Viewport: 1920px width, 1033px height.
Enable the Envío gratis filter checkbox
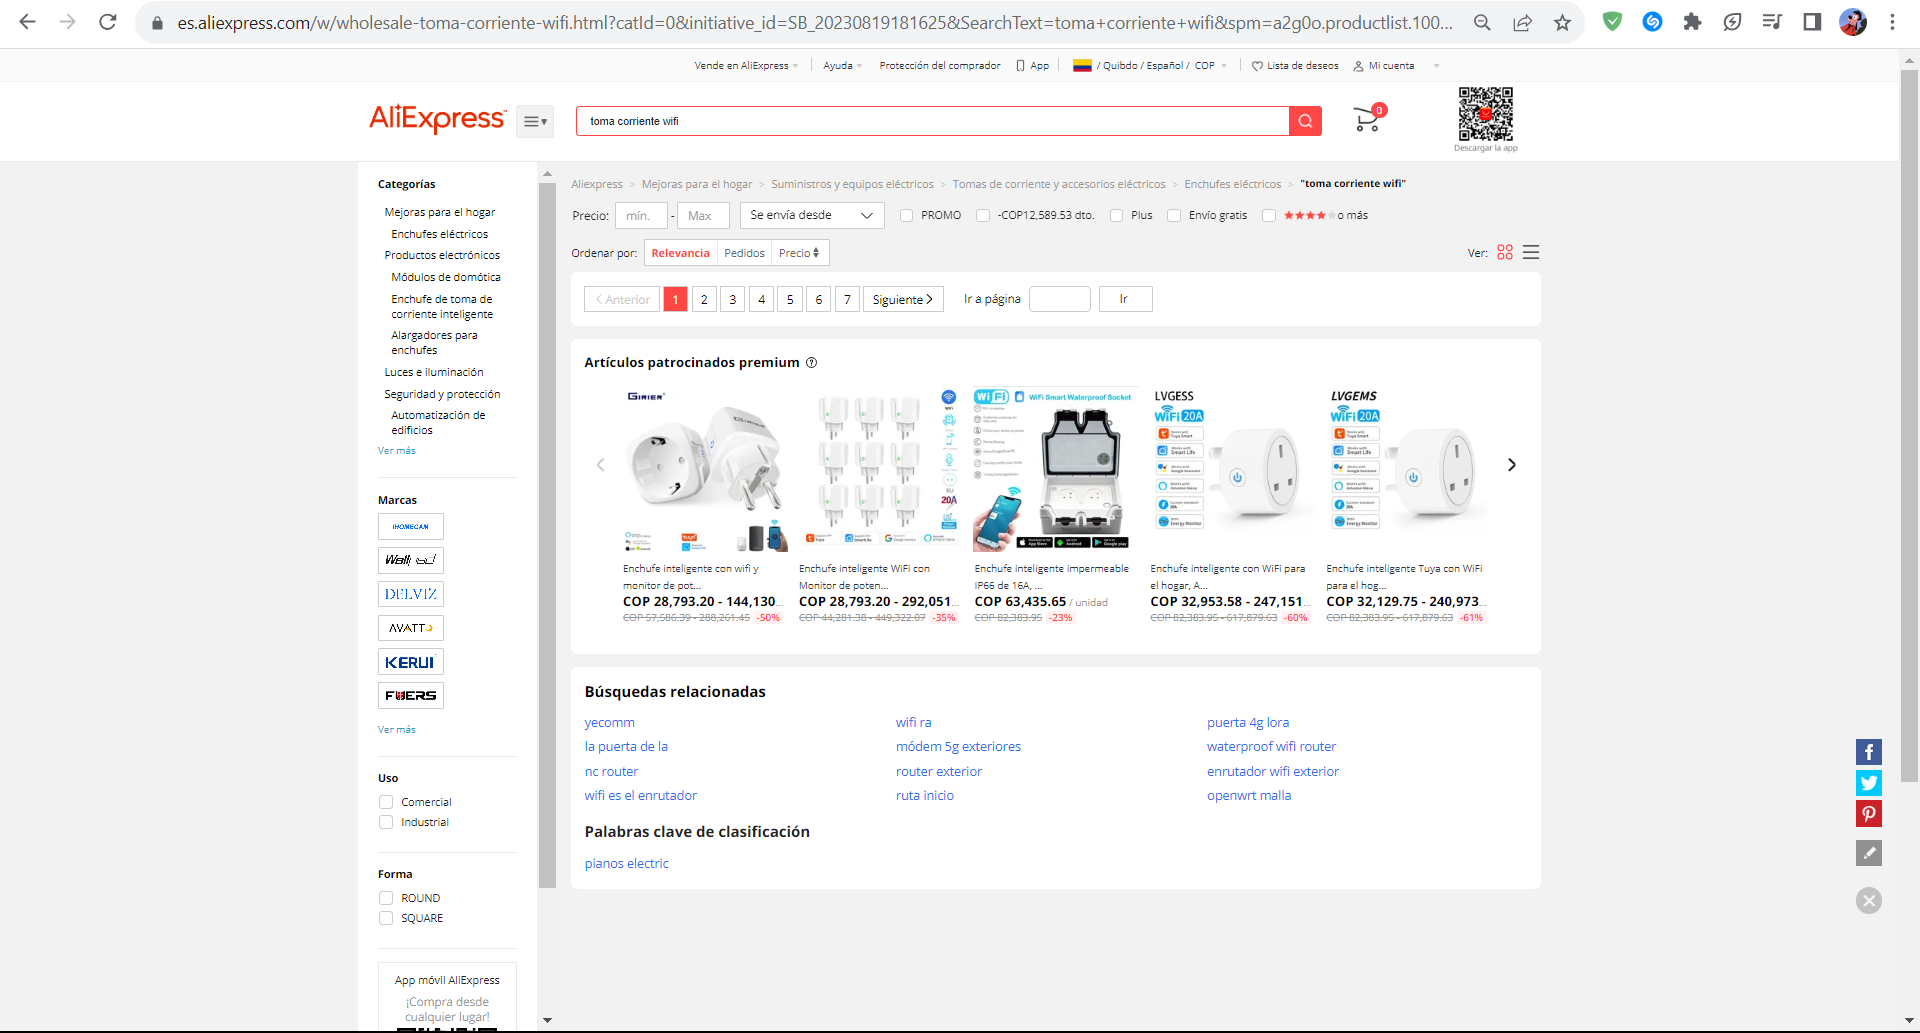tap(1174, 215)
